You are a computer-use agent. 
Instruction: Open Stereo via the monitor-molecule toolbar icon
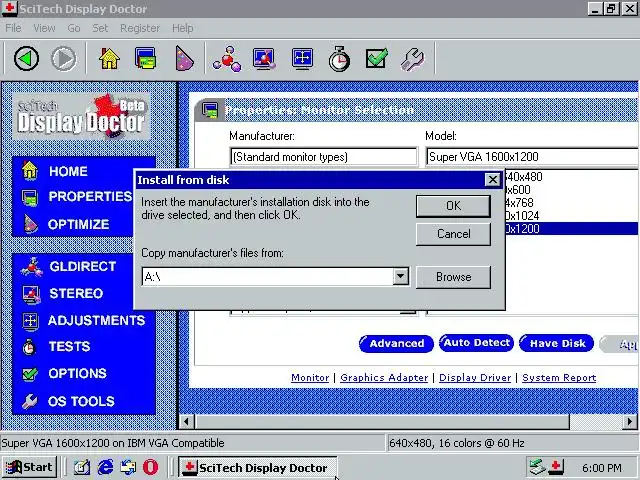click(x=264, y=59)
